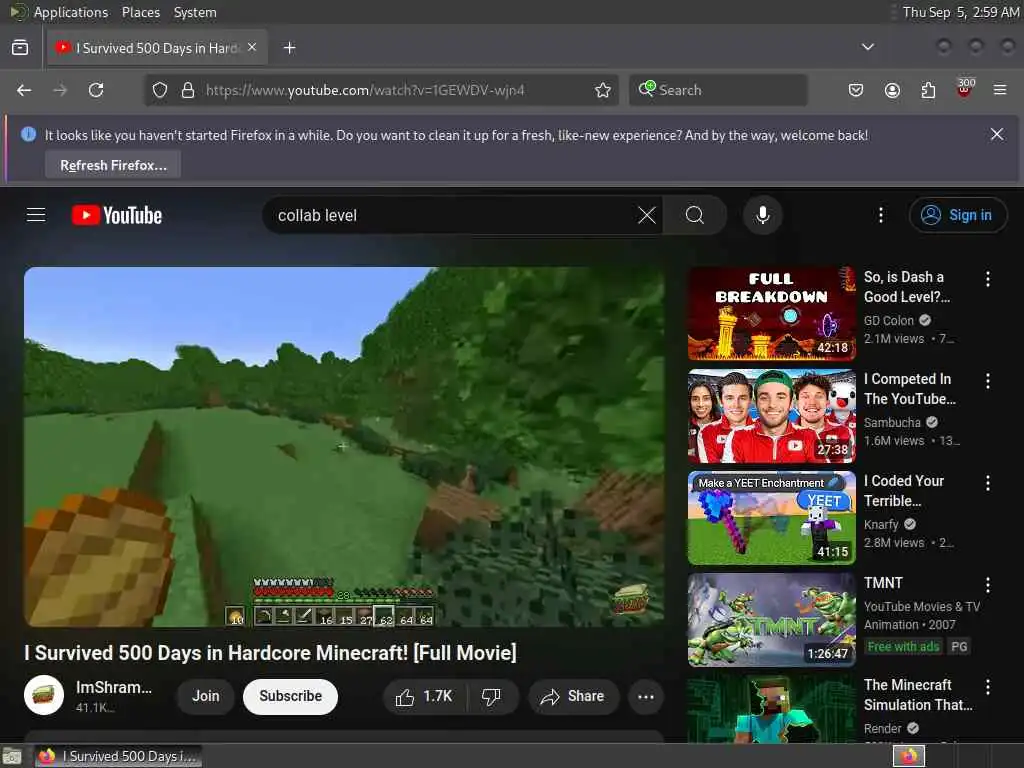Viewport: 1024px width, 768px height.
Task: Go back with Firefox back arrow
Action: 24,90
